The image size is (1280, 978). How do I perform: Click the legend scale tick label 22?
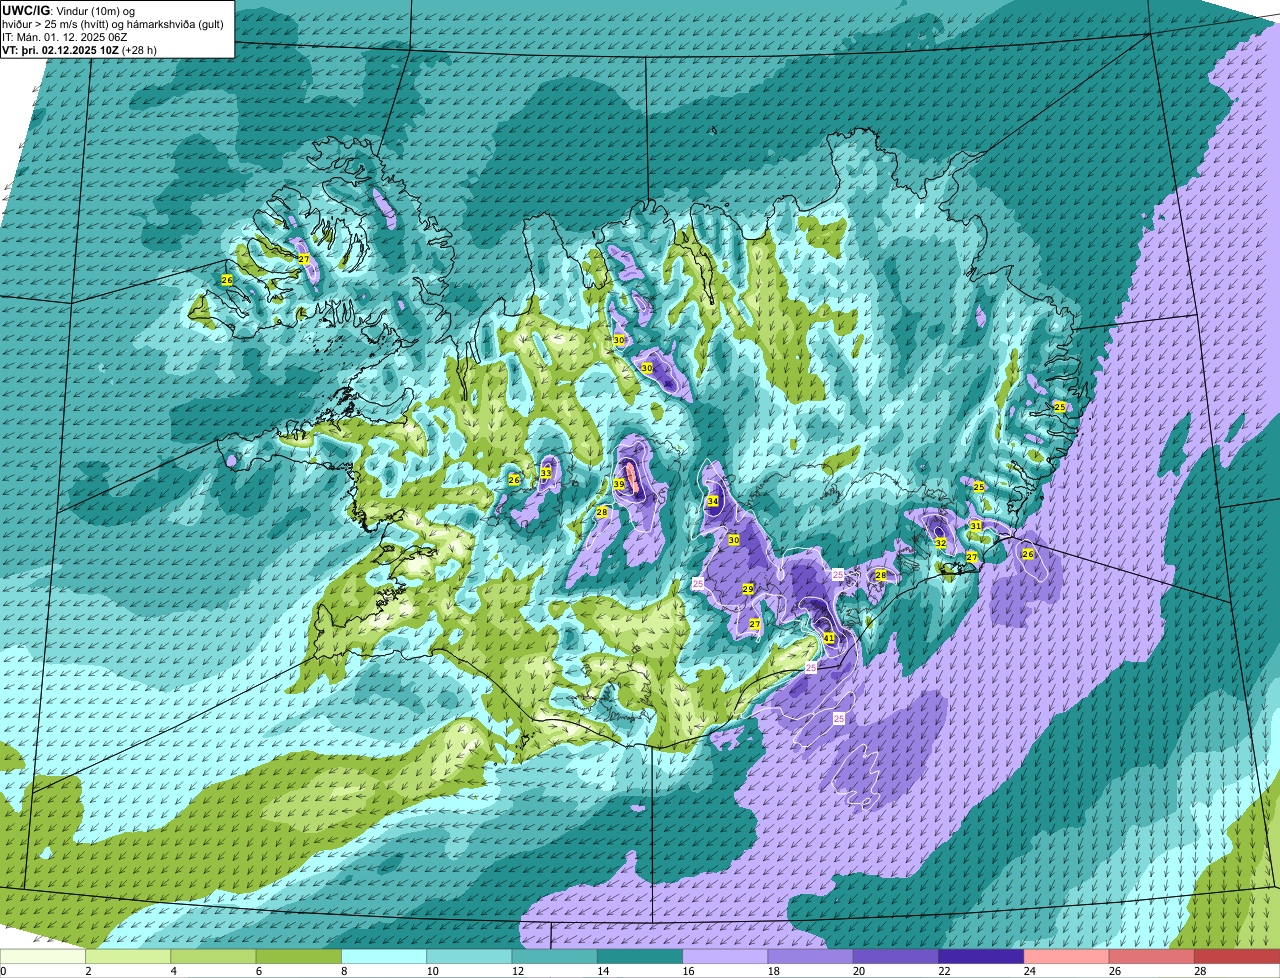(x=943, y=971)
